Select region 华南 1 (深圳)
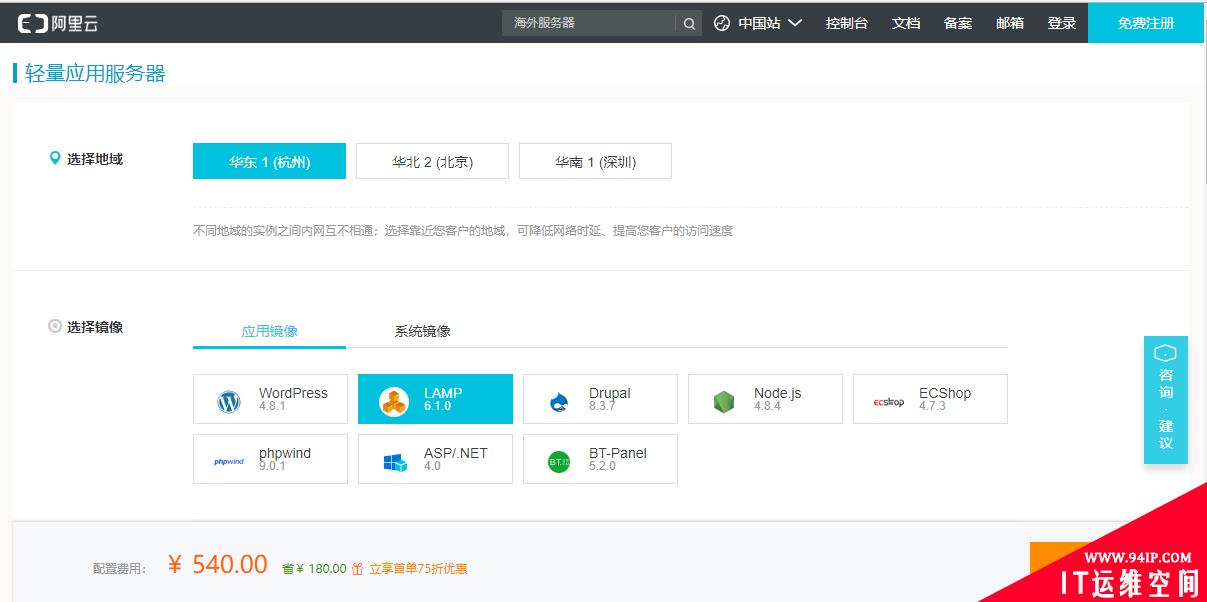1207x602 pixels. coord(595,161)
